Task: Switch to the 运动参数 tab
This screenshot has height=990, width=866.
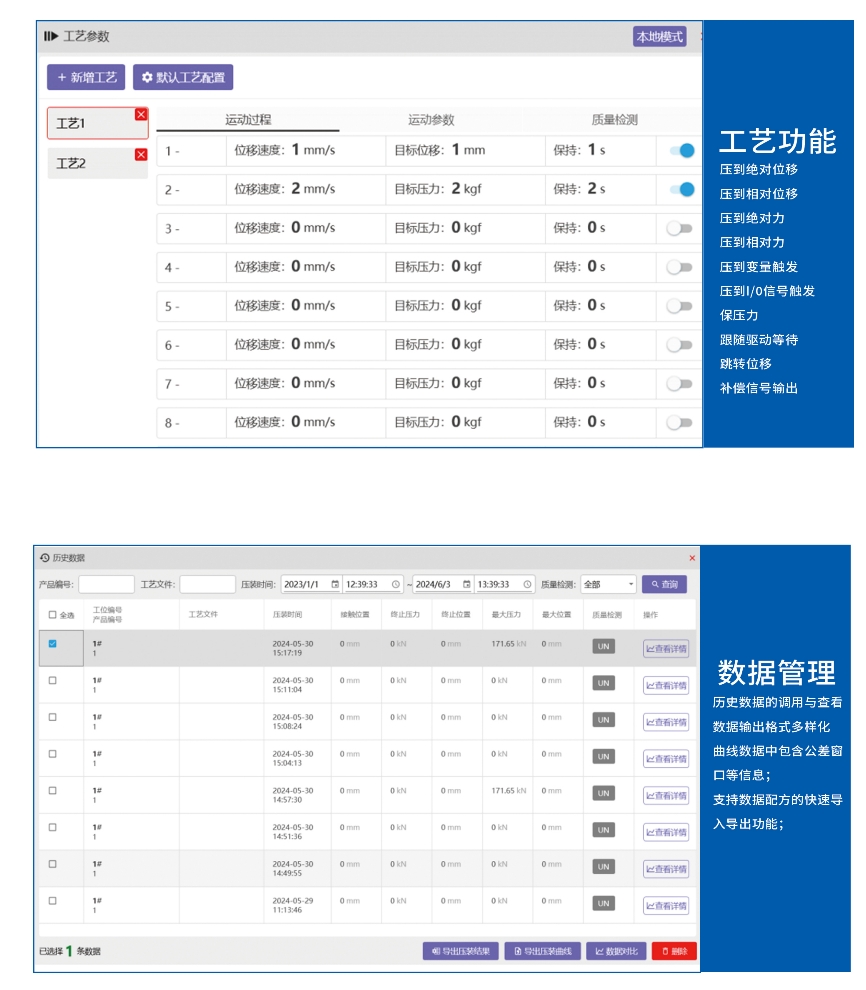Action: [x=431, y=120]
